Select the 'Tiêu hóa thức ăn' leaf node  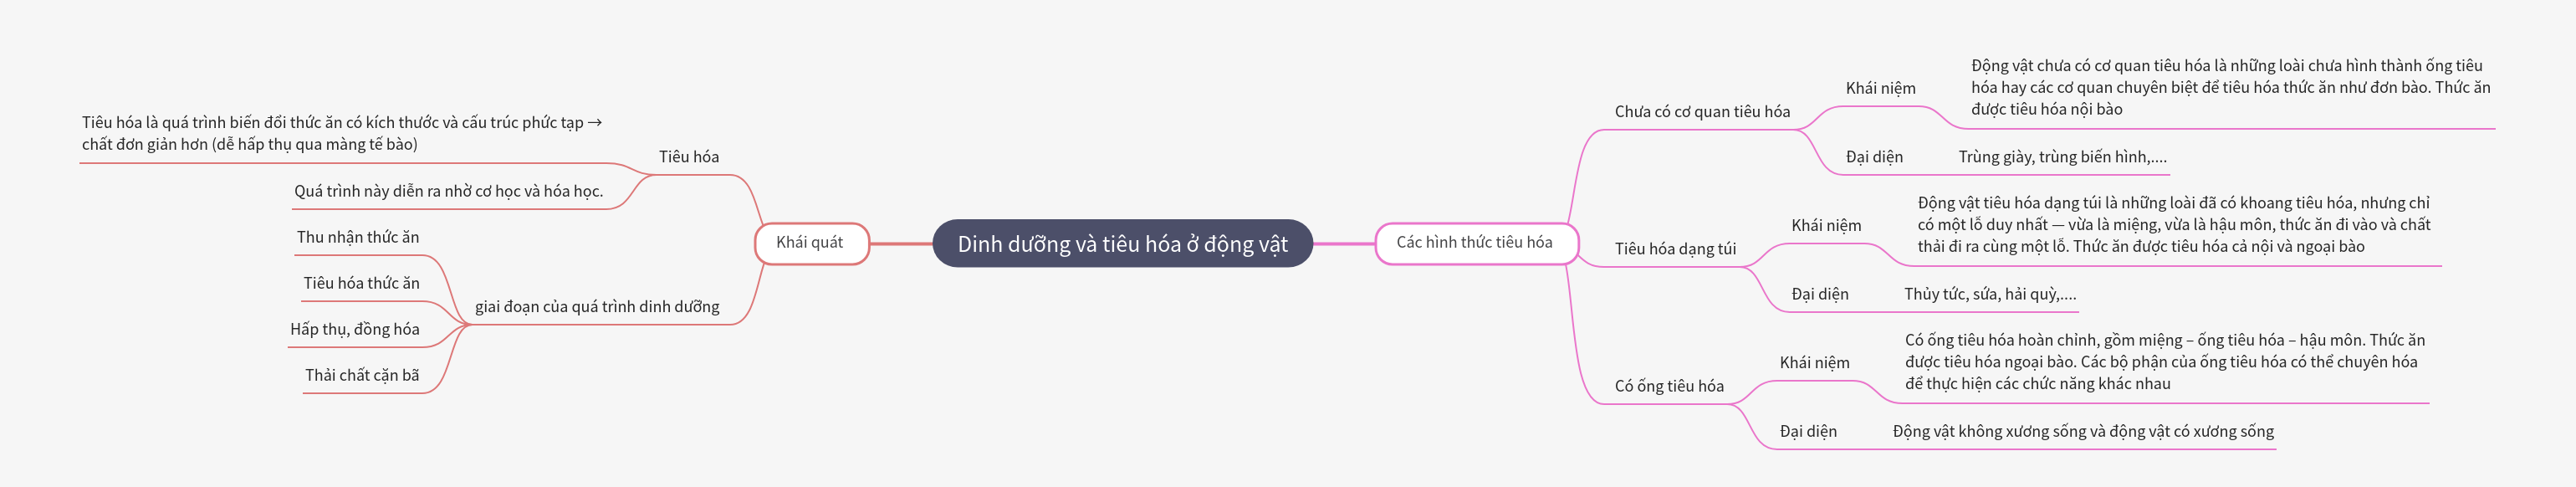(361, 284)
